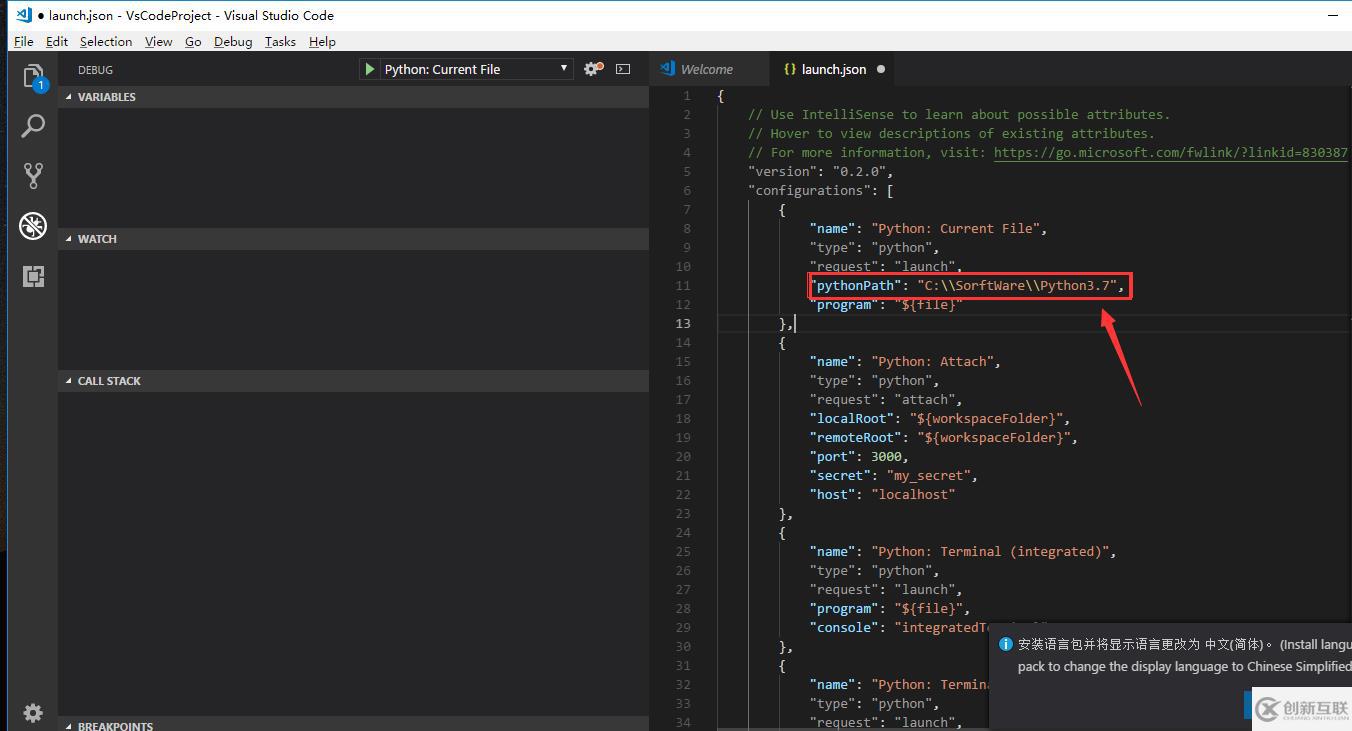This screenshot has height=731, width=1352.
Task: Open the File menu
Action: point(24,41)
